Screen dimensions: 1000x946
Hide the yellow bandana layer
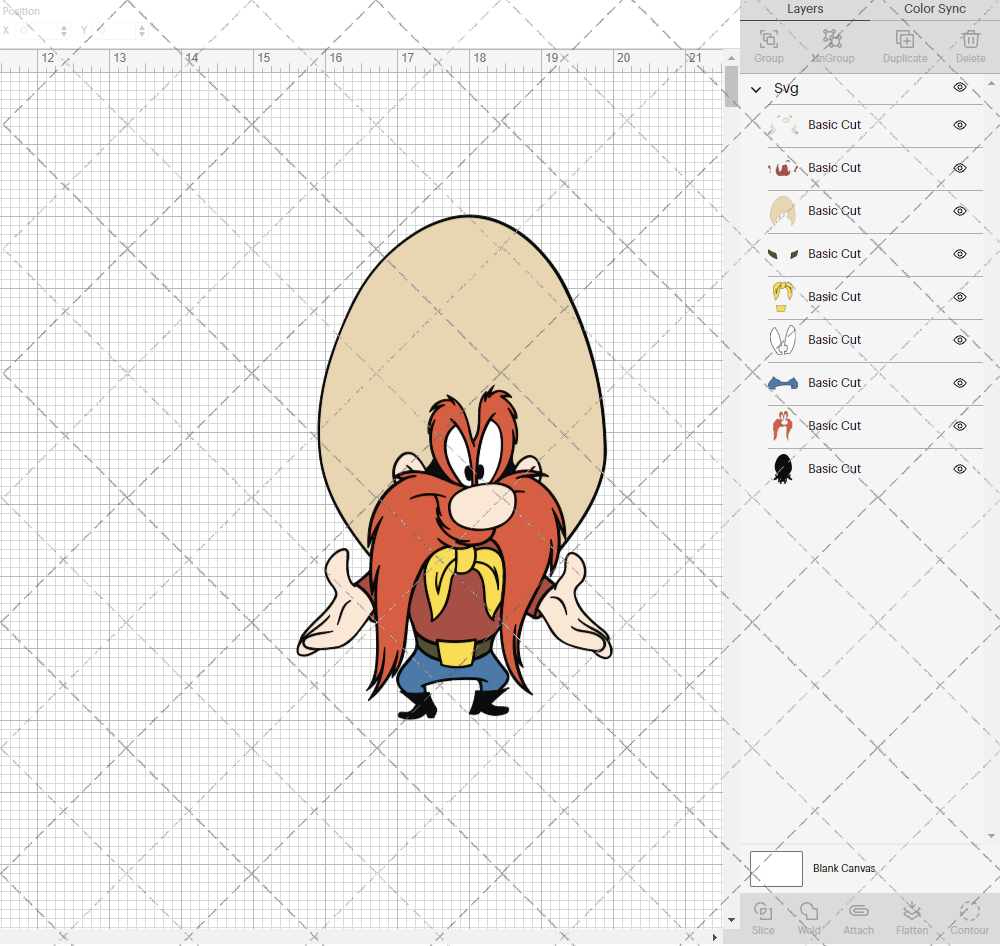[x=960, y=297]
